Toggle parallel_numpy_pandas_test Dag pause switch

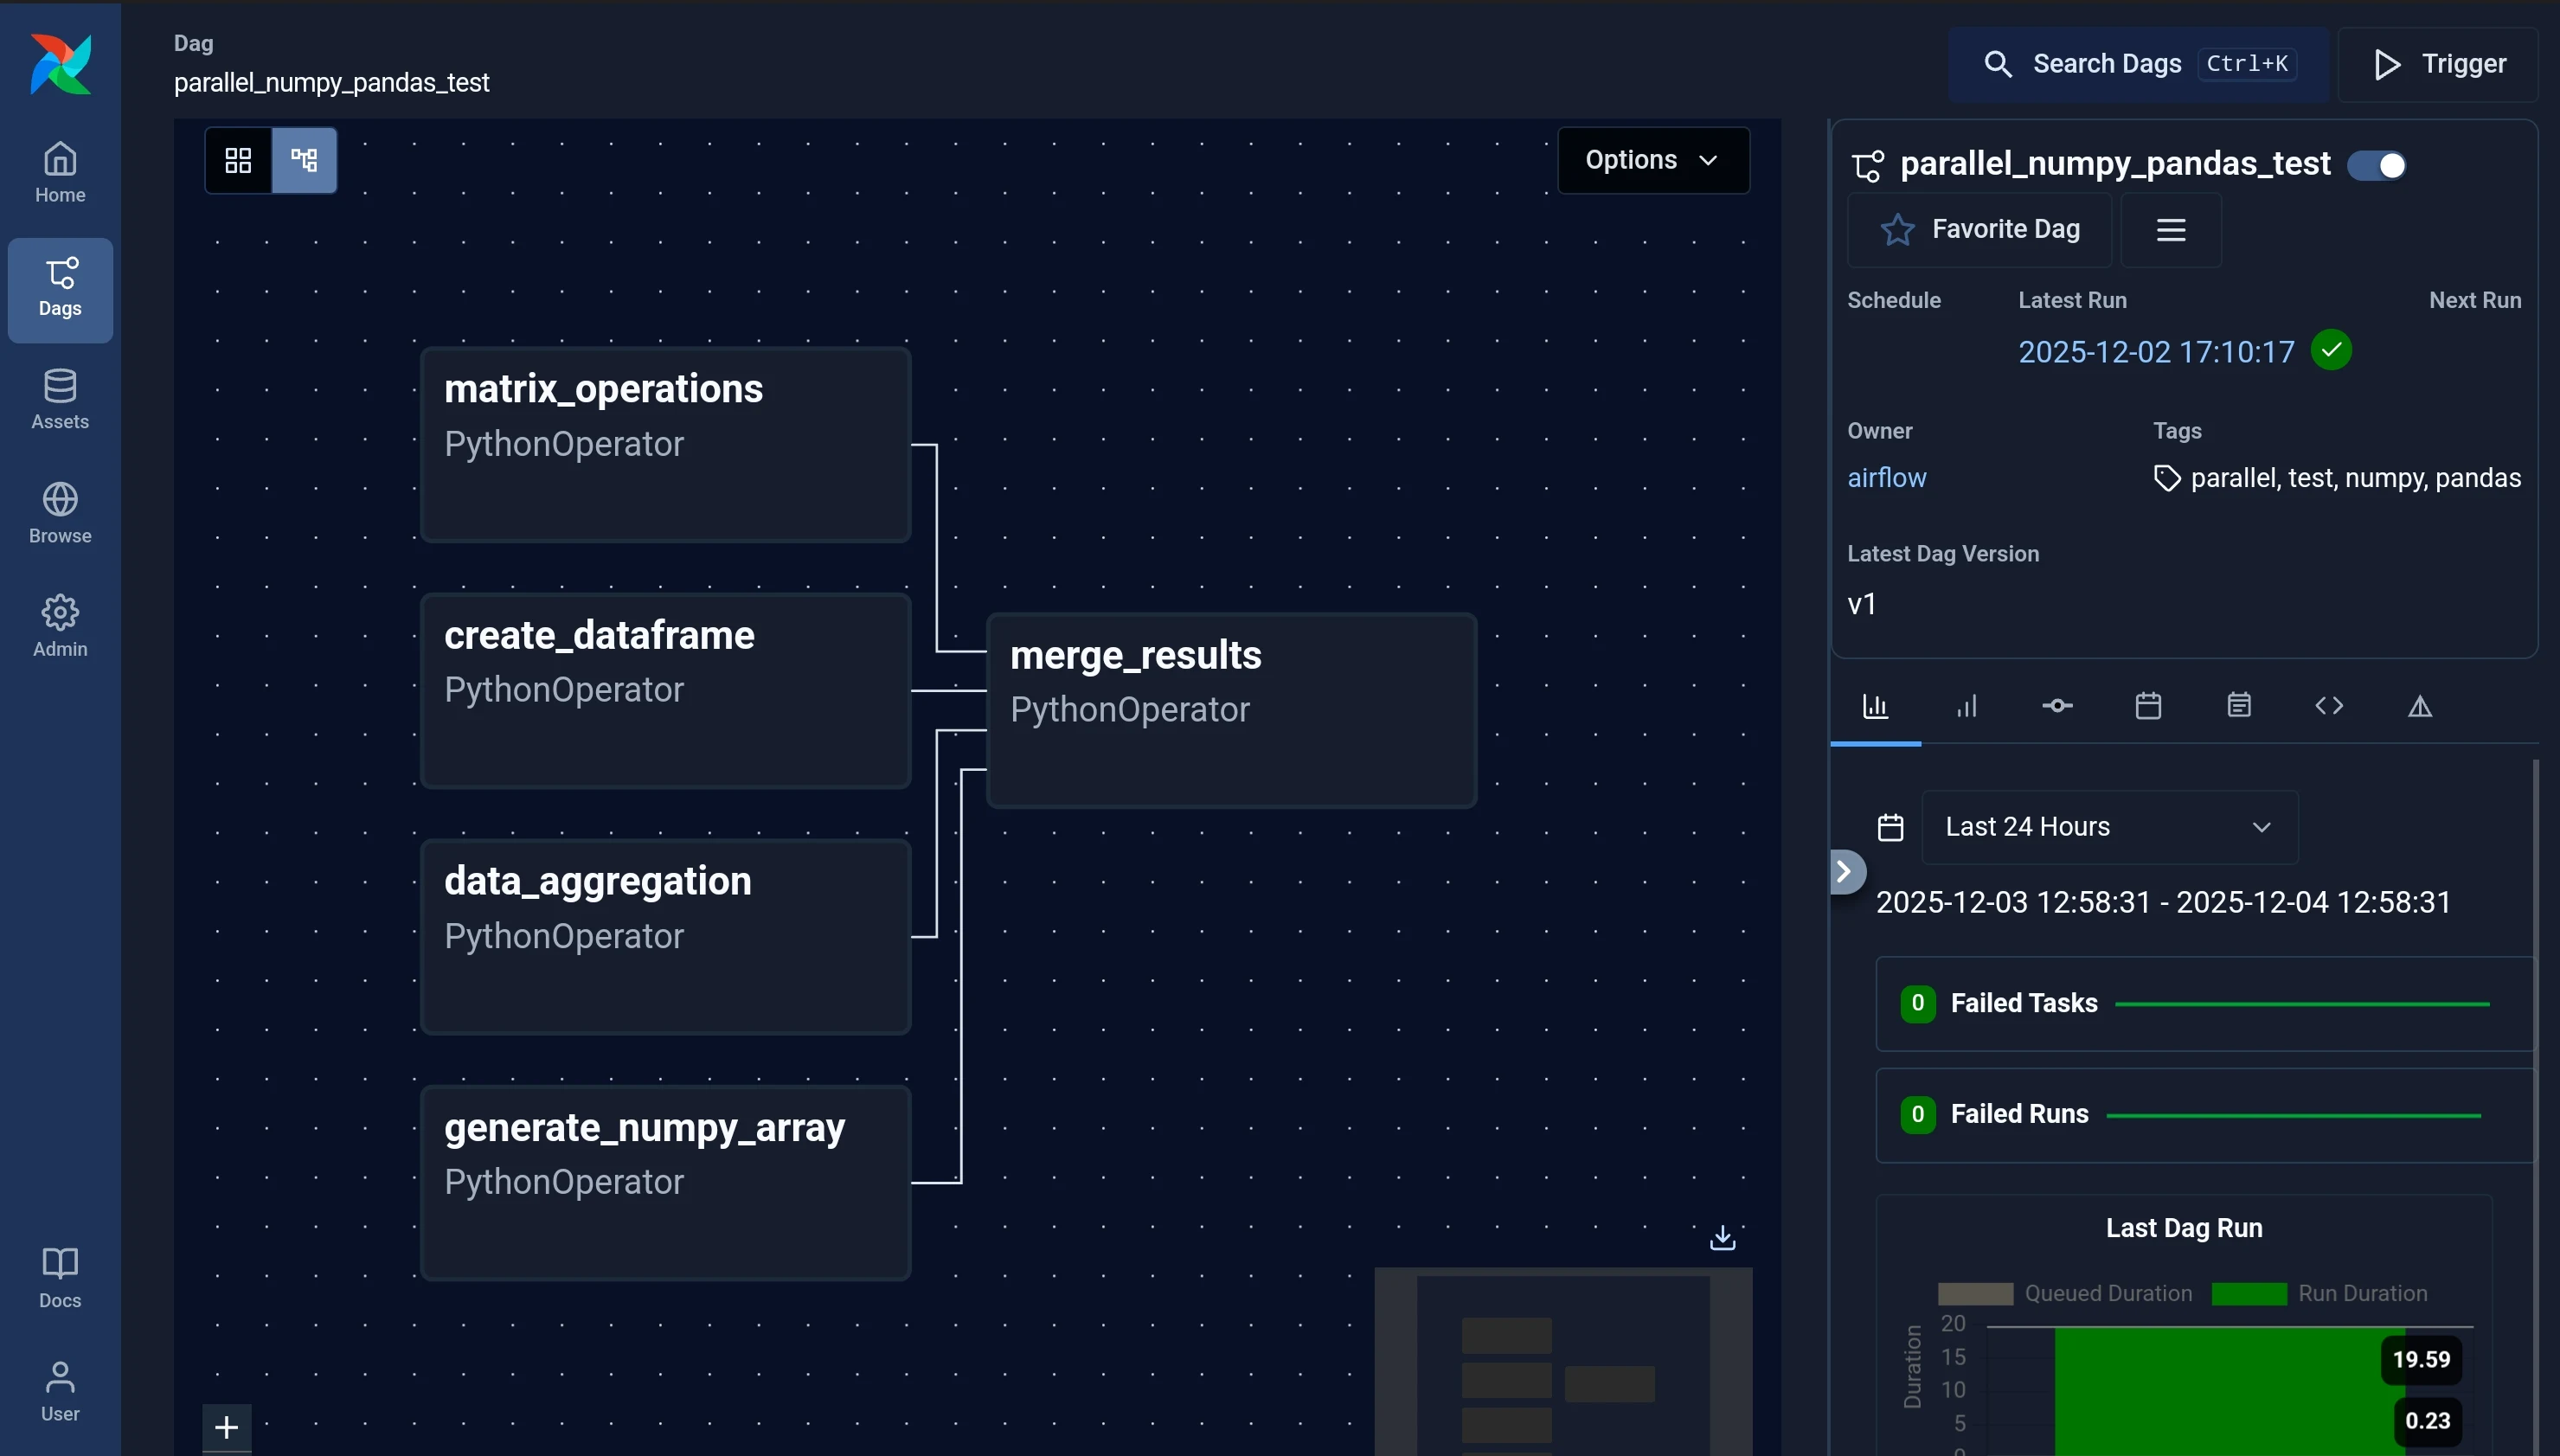click(x=2376, y=165)
